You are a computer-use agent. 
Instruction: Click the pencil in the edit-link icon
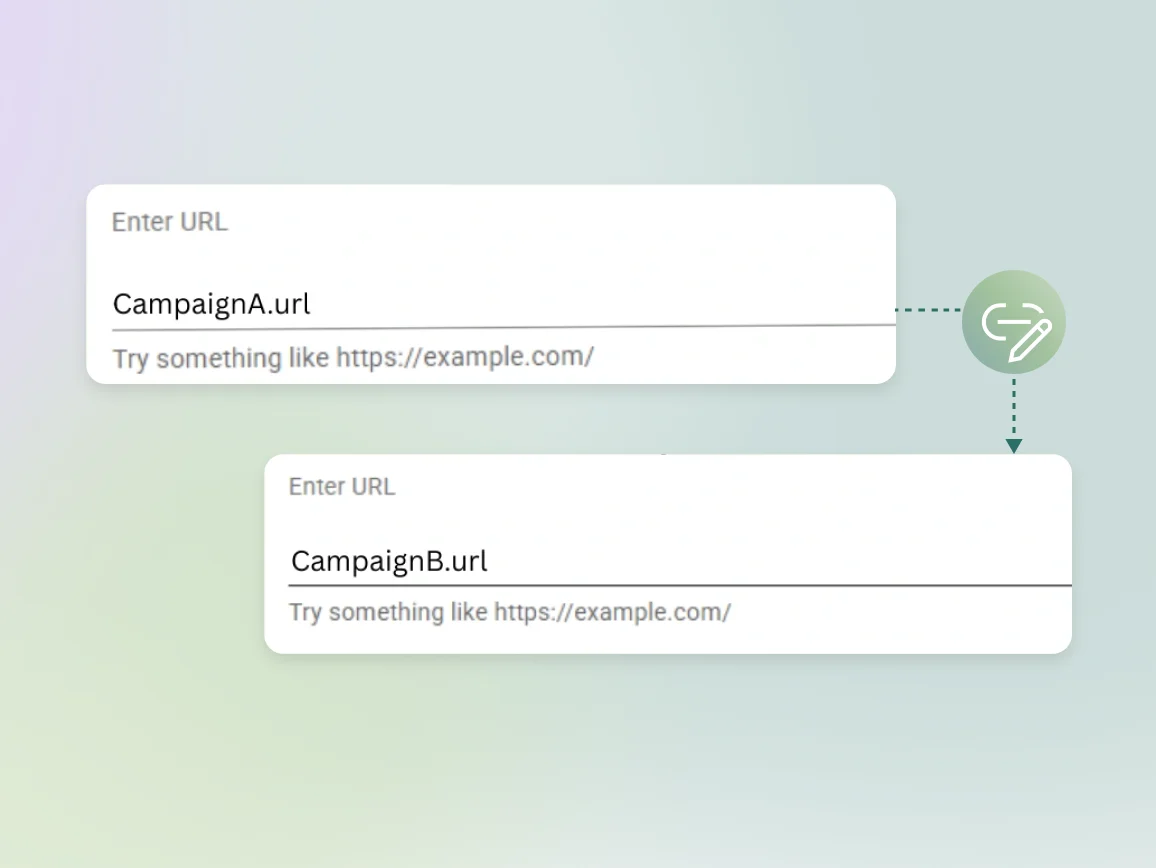[x=1030, y=340]
